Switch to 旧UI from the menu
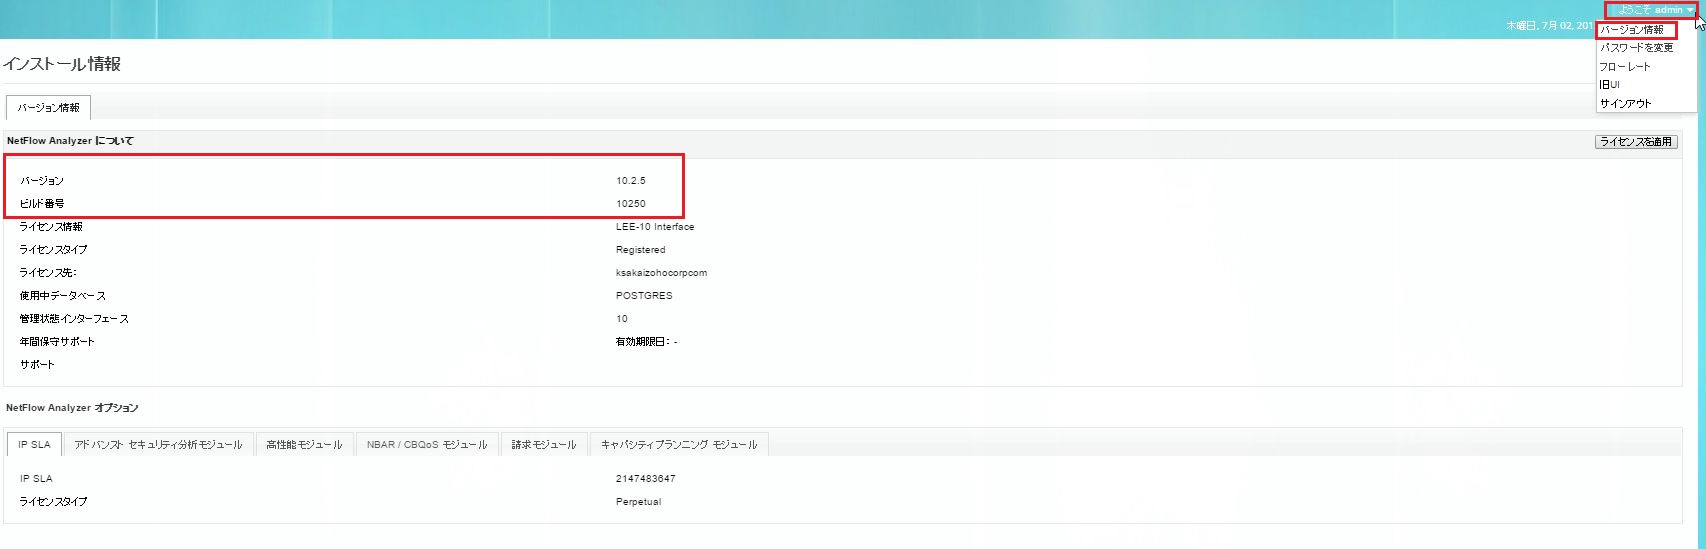 click(1609, 85)
